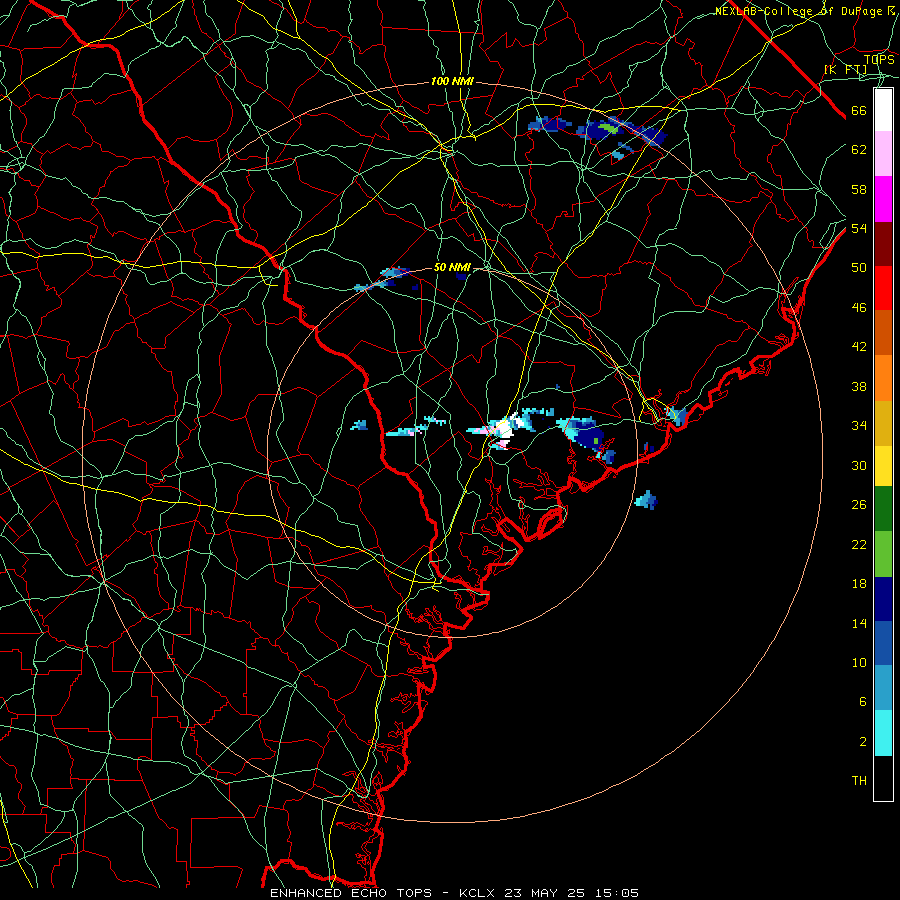900x900 pixels.
Task: Pick the white swatch at top of legend
Action: 883,110
